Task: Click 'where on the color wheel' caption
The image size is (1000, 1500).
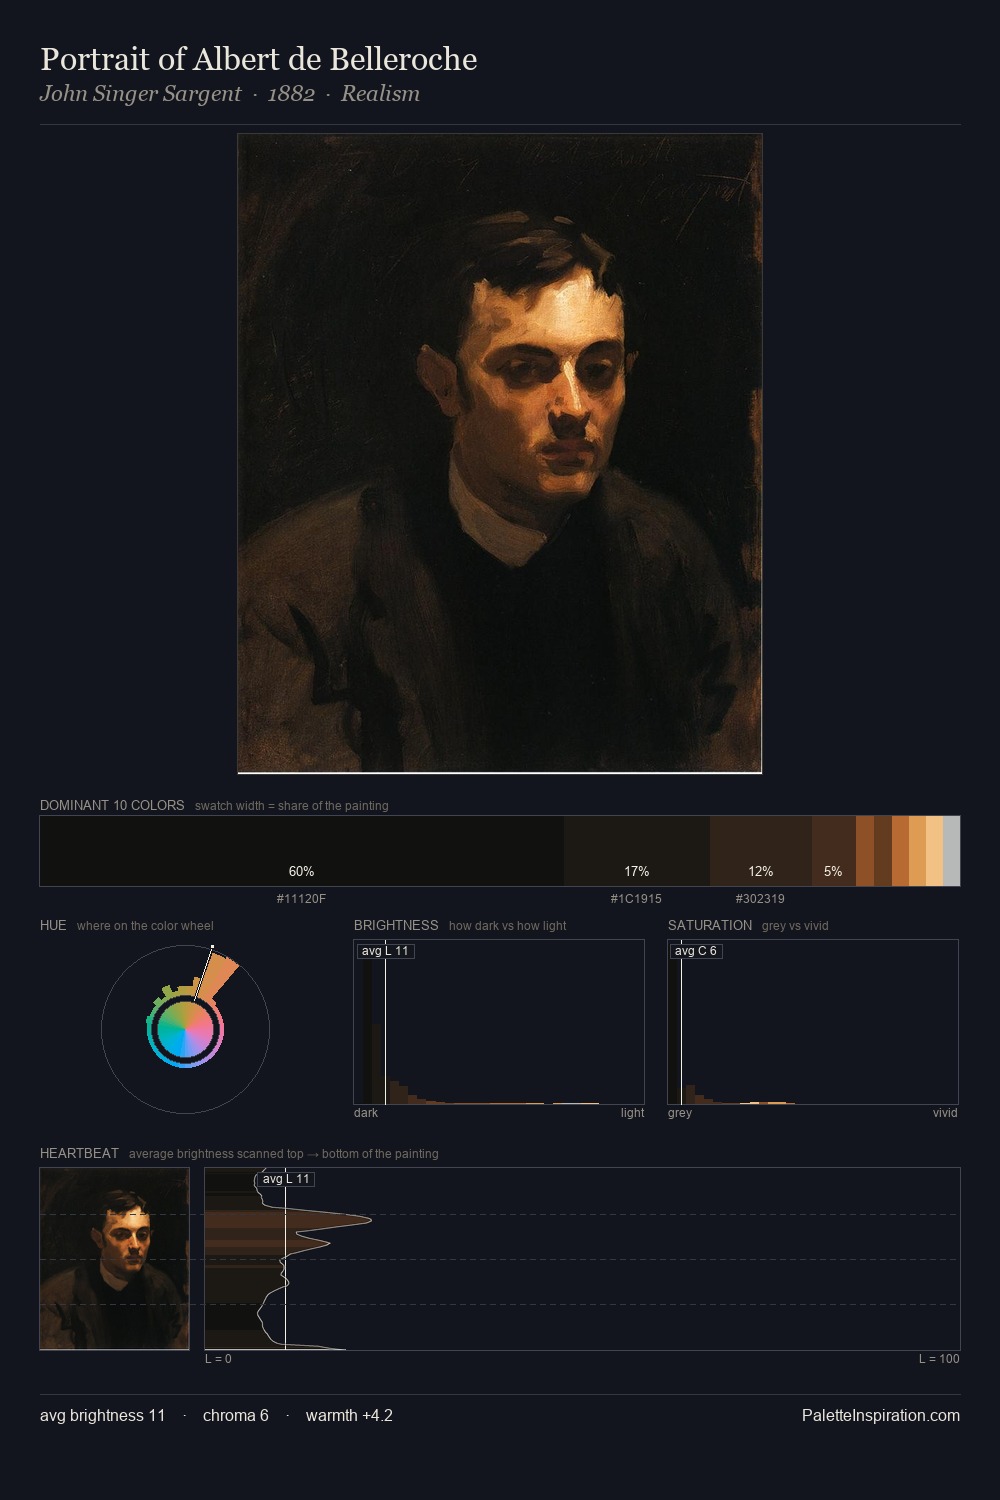Action: tap(145, 926)
